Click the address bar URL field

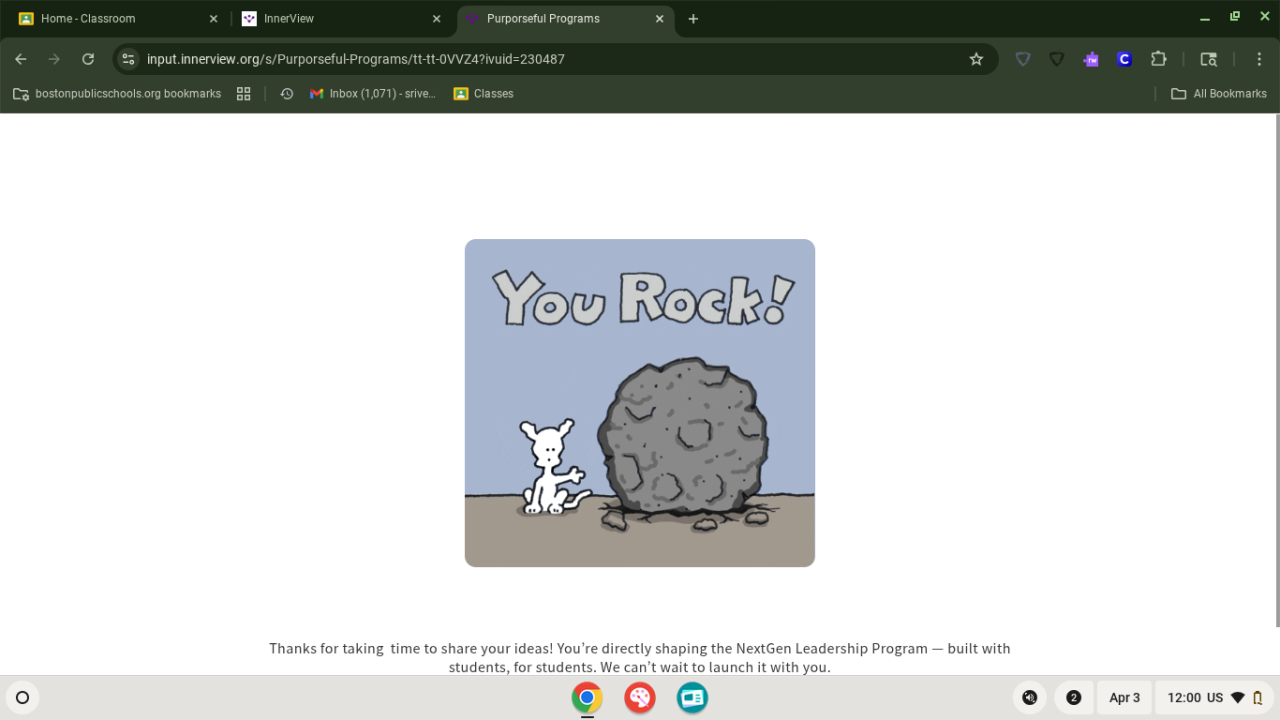coord(555,59)
